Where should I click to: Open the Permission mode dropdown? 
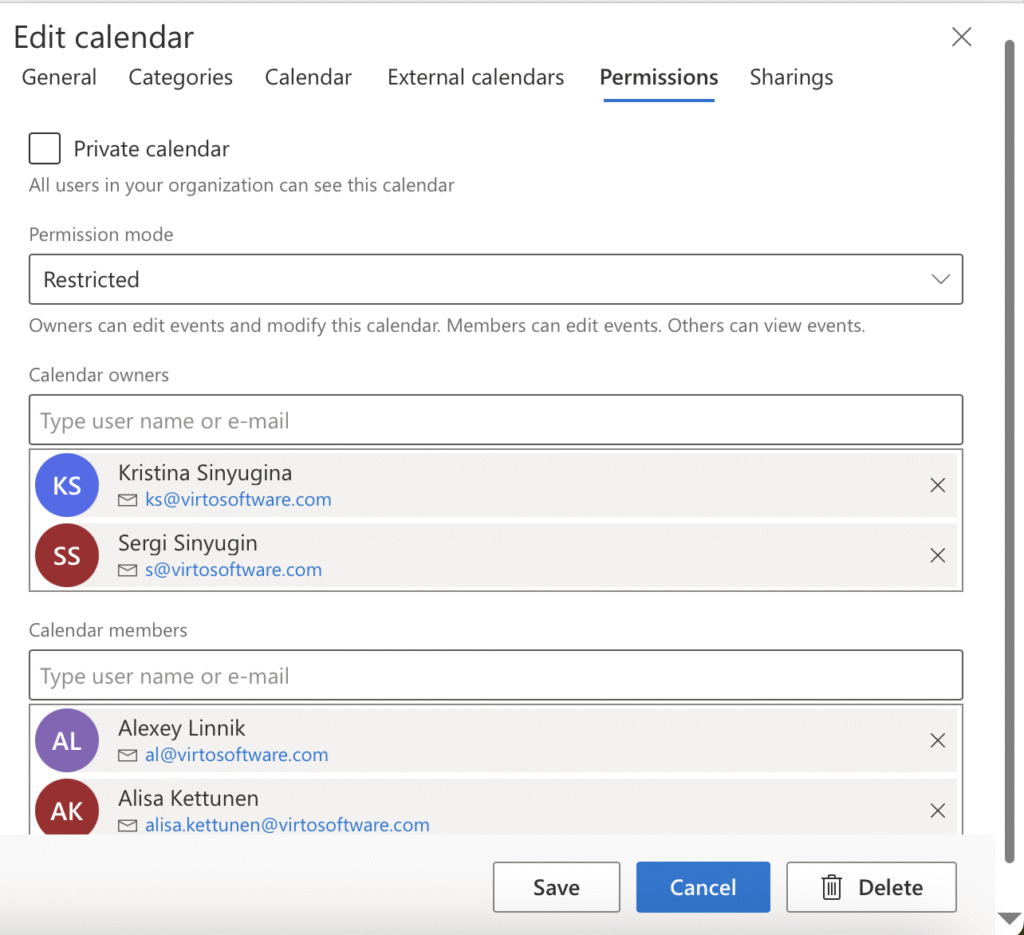(x=495, y=280)
